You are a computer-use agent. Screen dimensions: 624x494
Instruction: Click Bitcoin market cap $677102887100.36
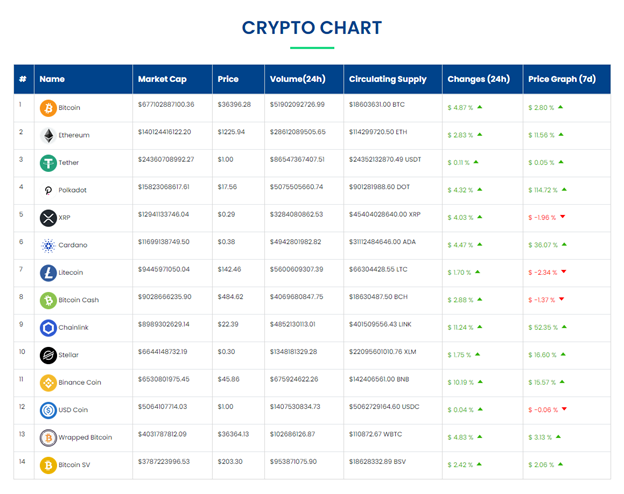tap(166, 105)
